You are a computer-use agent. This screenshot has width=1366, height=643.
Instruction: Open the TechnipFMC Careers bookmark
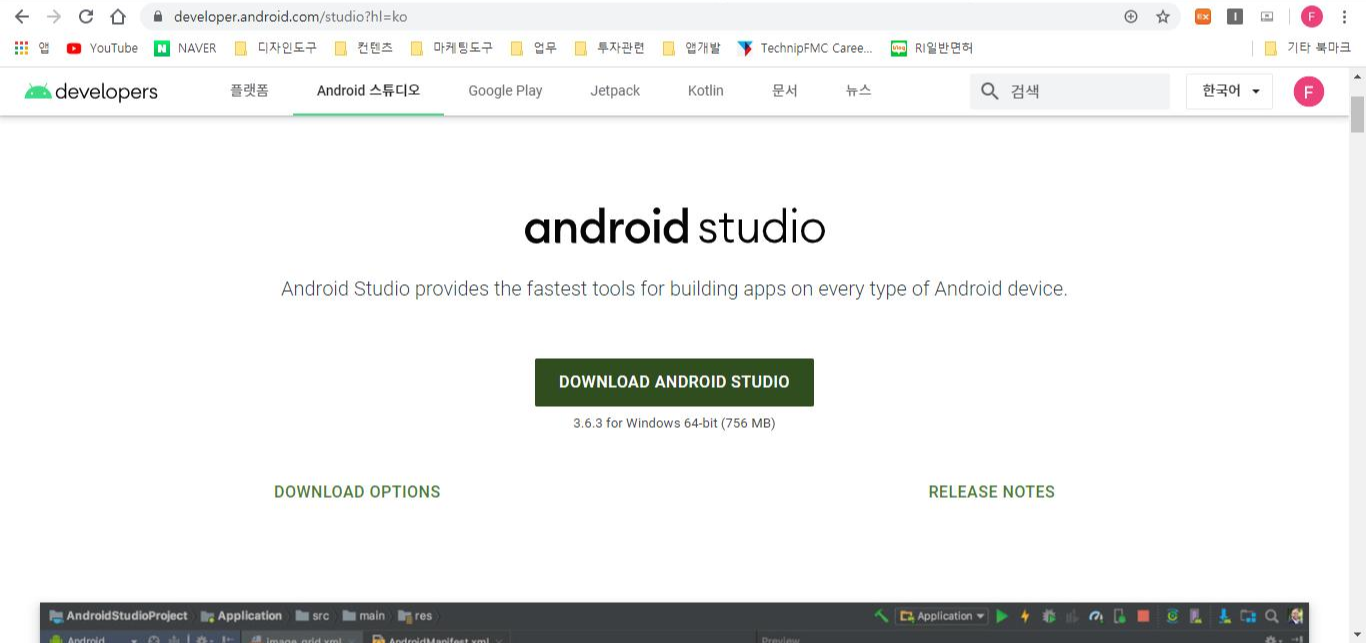(805, 47)
